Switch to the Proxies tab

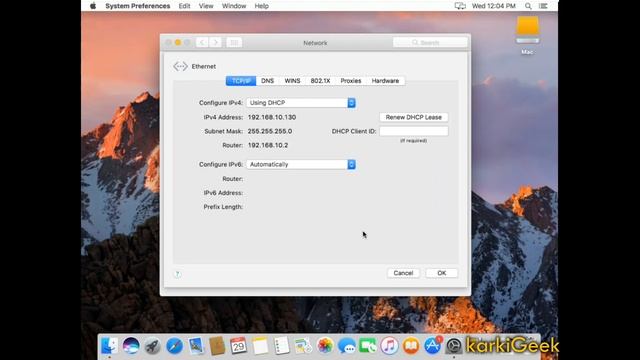[x=351, y=81]
